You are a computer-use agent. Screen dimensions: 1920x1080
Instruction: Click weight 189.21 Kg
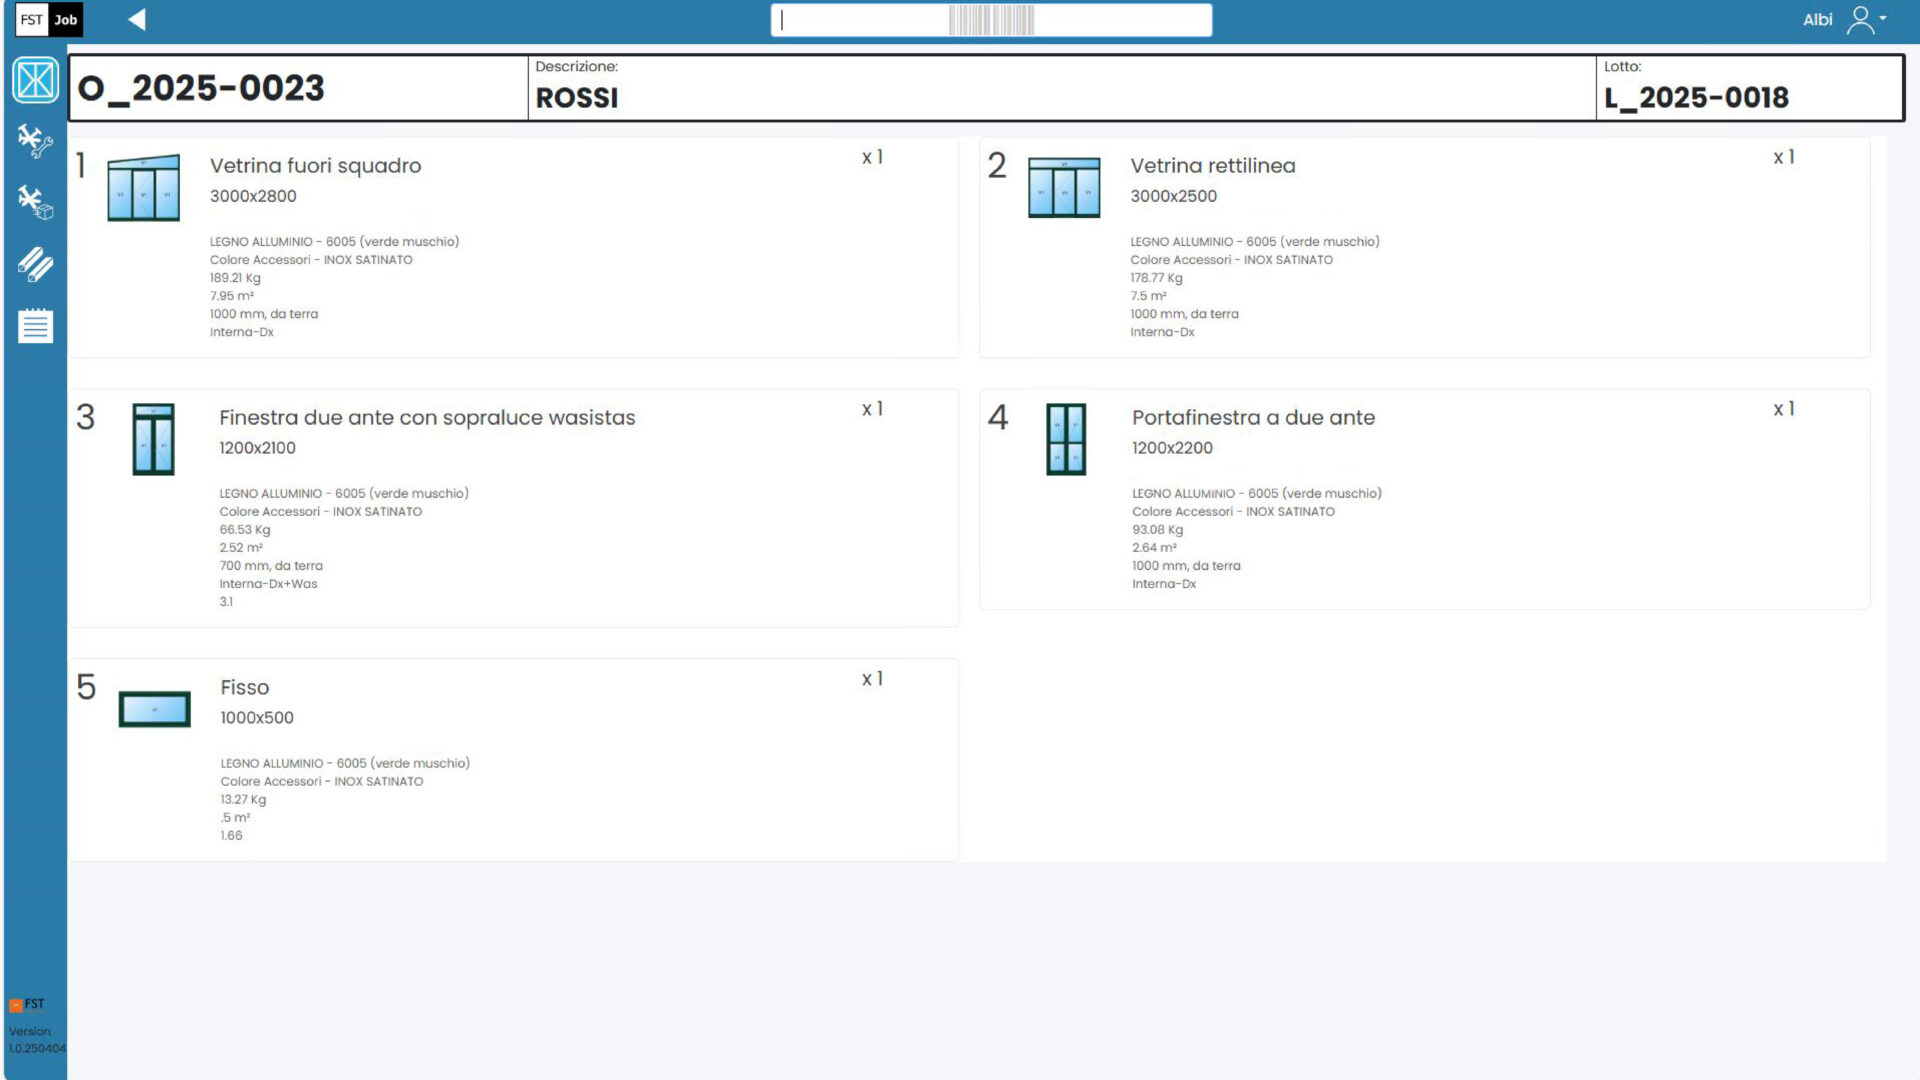point(235,278)
